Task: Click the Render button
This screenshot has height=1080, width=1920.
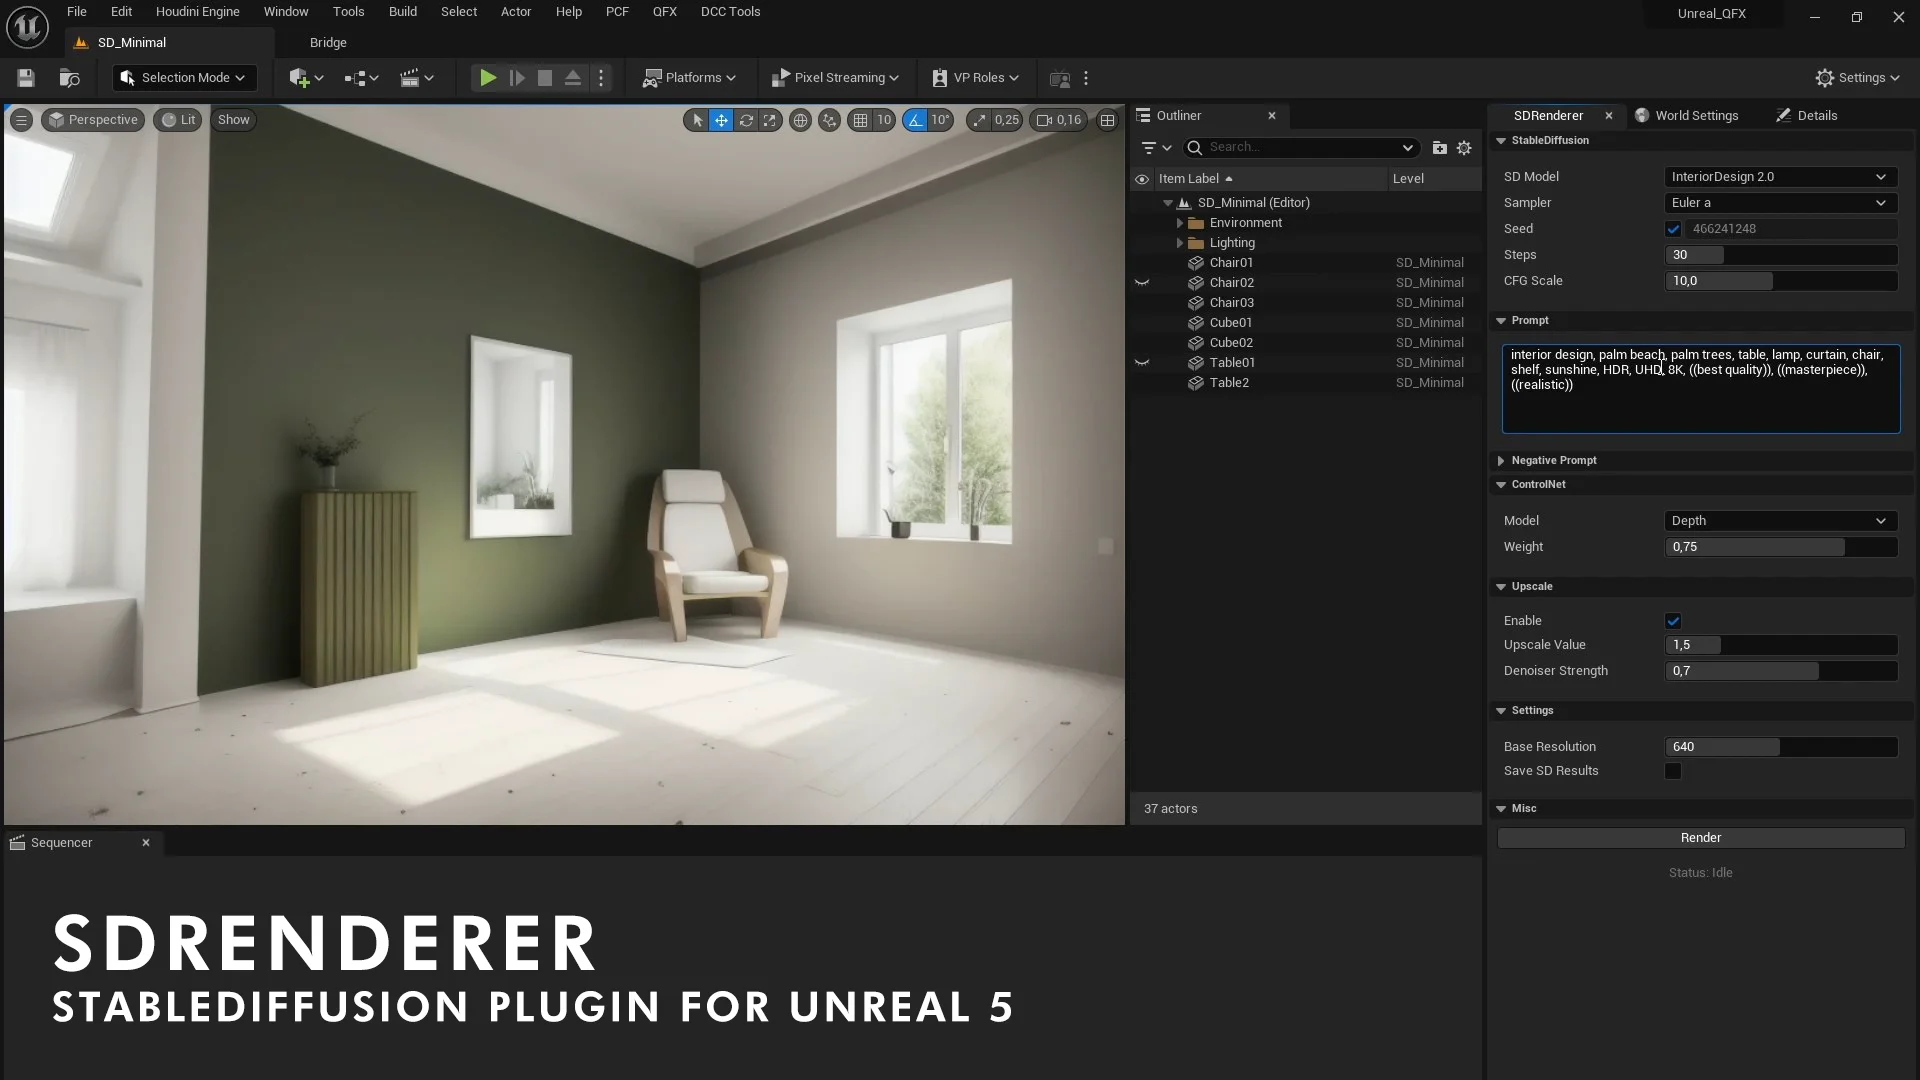Action: (x=1700, y=837)
